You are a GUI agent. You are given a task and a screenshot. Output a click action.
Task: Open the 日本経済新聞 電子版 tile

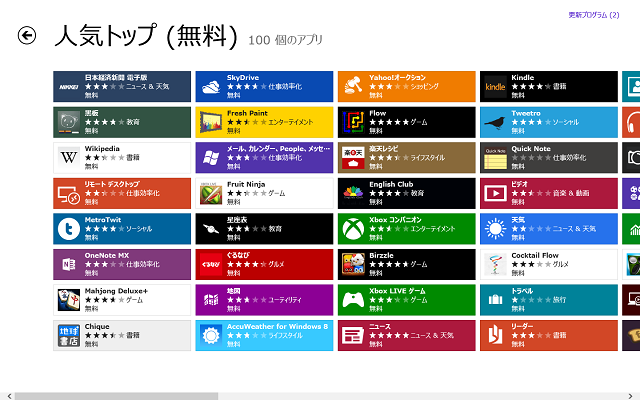(121, 86)
